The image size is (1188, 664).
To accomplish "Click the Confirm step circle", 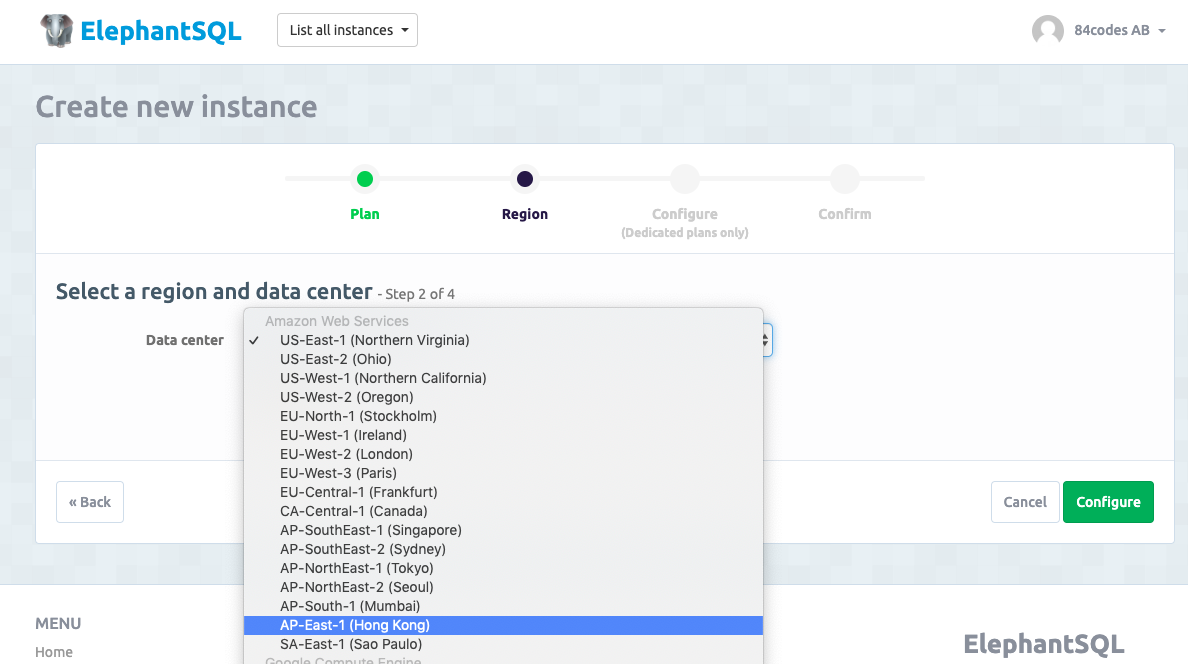I will [845, 180].
